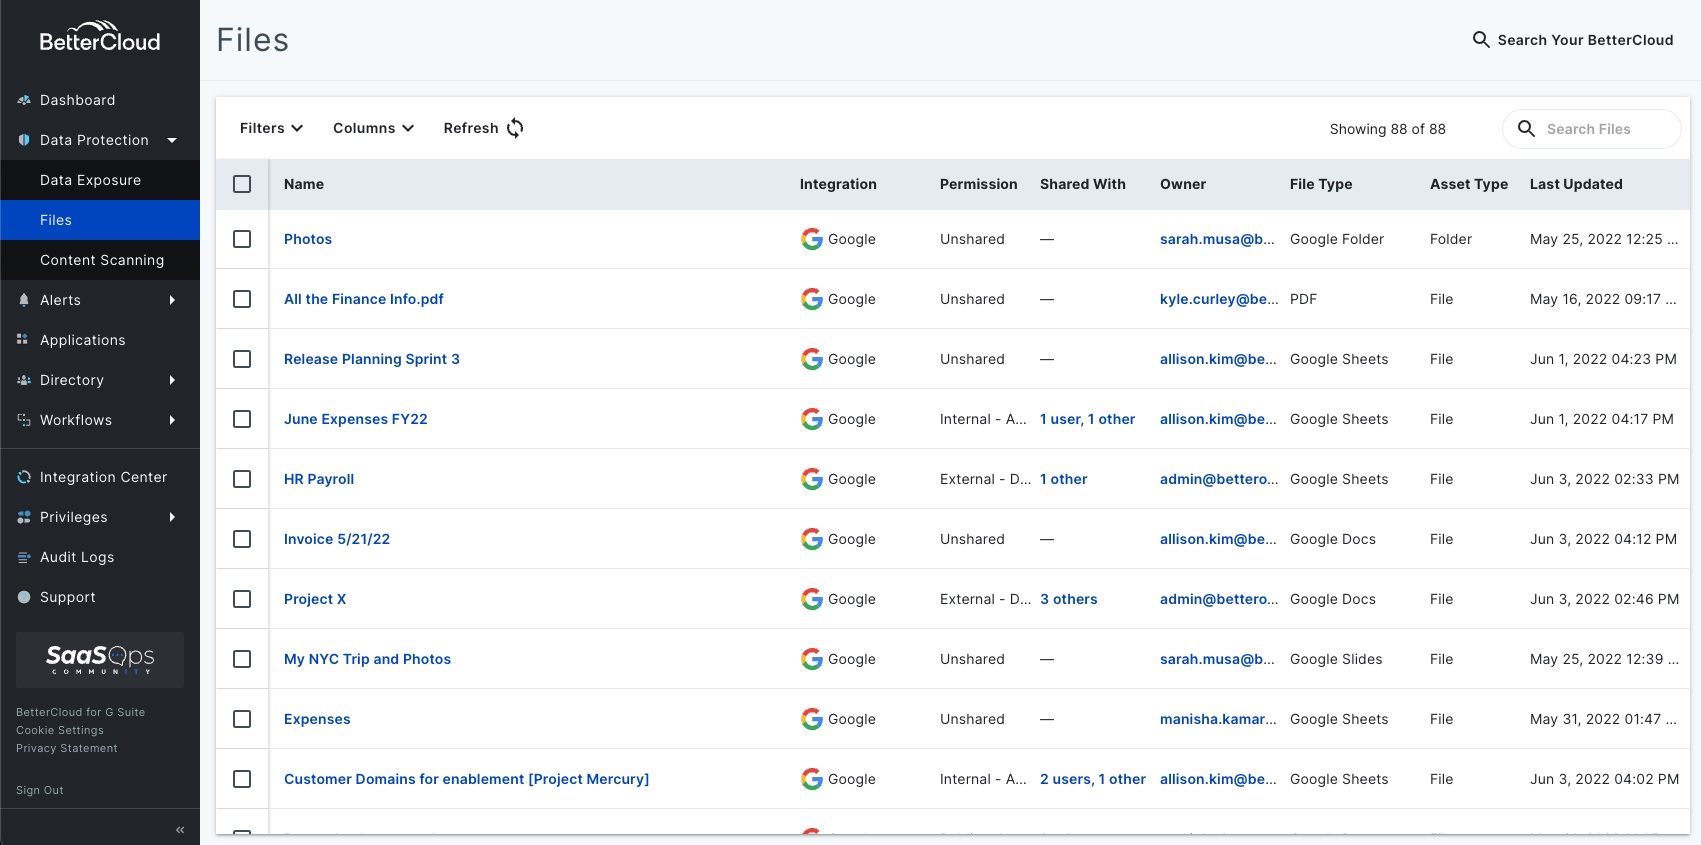Click the magnifier icon in Search Files

(x=1526, y=129)
